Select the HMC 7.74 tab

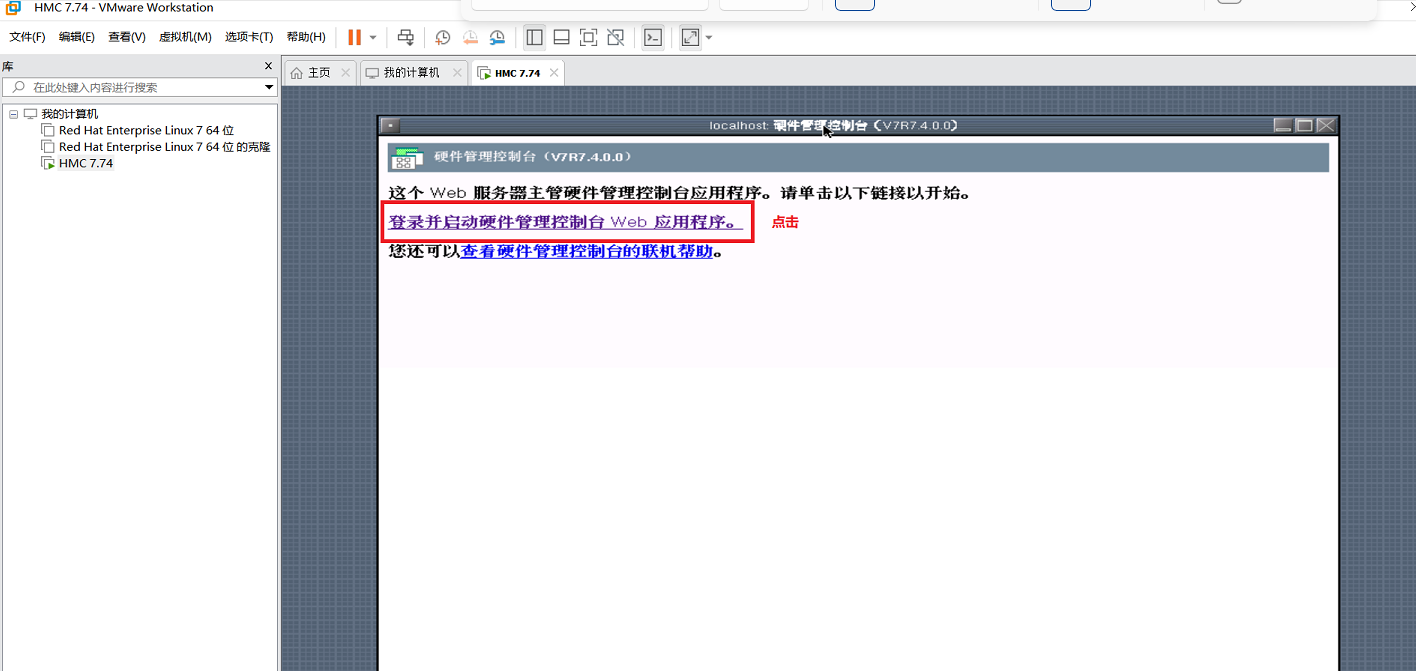(517, 73)
